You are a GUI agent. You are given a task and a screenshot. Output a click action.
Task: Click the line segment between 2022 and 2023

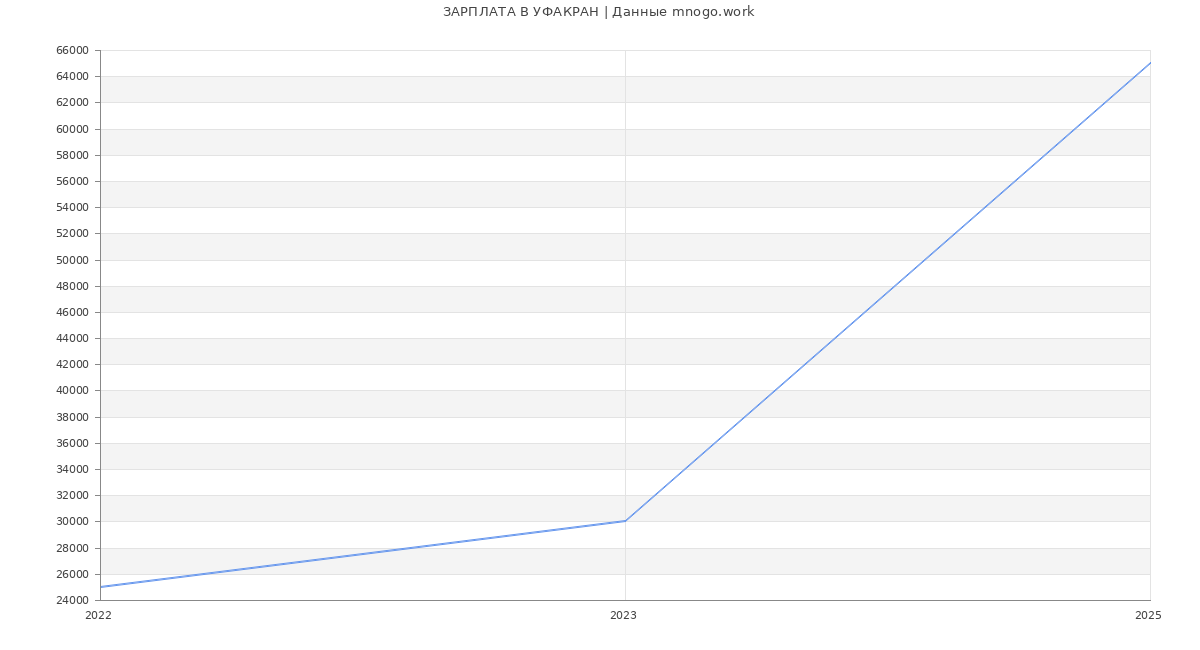pos(363,554)
